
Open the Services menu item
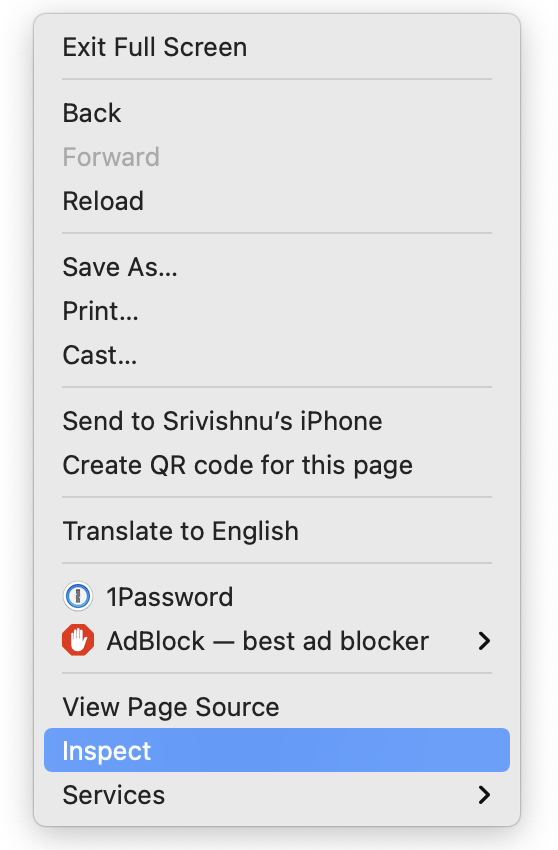coord(277,795)
